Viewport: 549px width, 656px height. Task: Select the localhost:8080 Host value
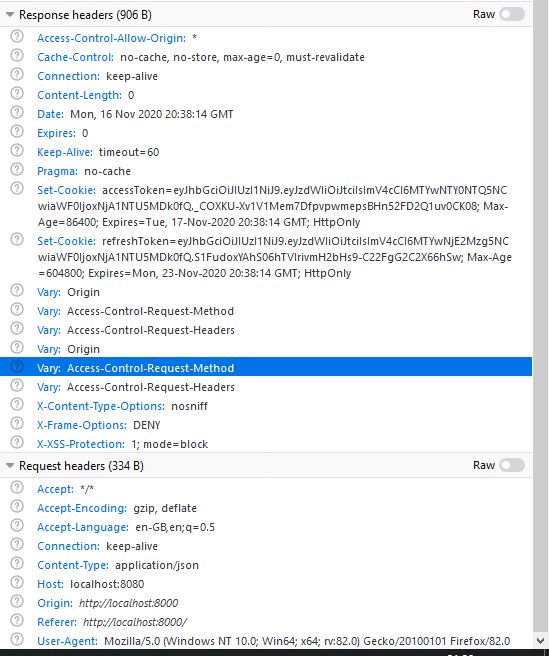(x=107, y=584)
